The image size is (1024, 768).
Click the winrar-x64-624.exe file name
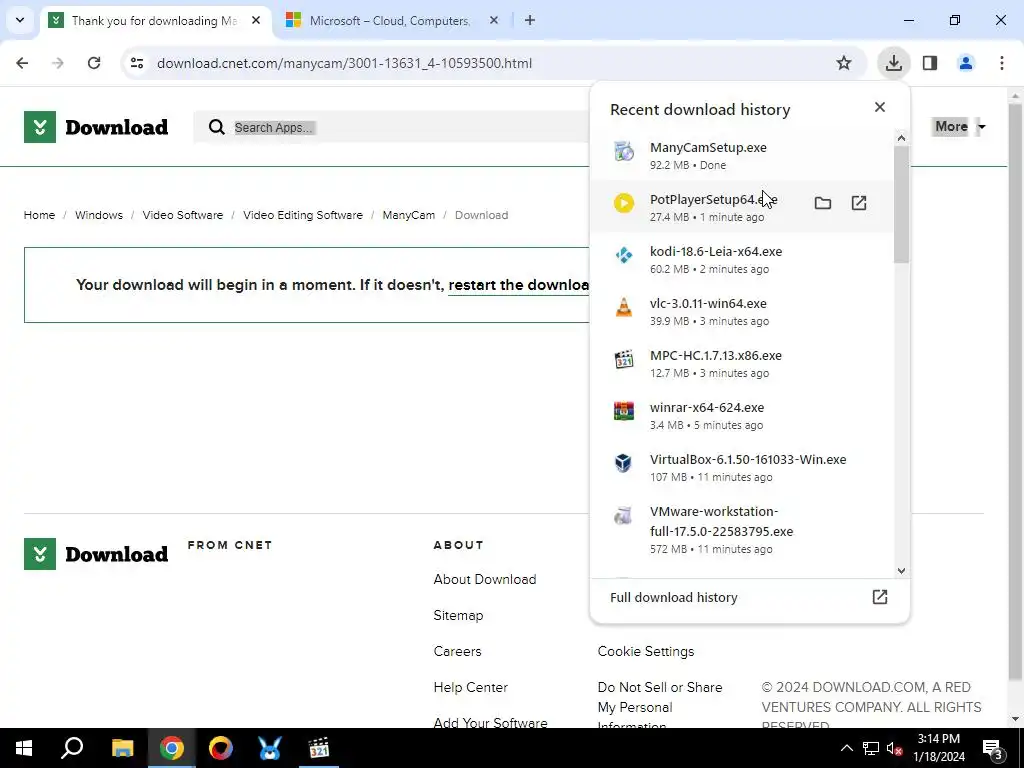[x=707, y=408]
